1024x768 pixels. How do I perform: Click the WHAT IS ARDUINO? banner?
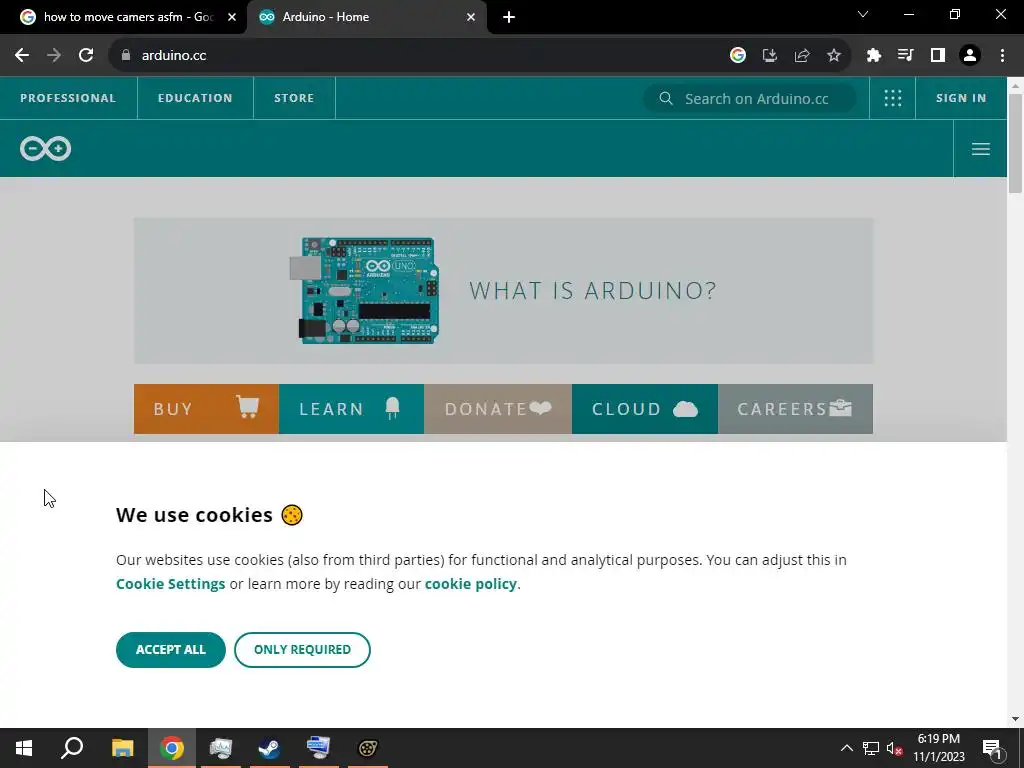point(503,291)
